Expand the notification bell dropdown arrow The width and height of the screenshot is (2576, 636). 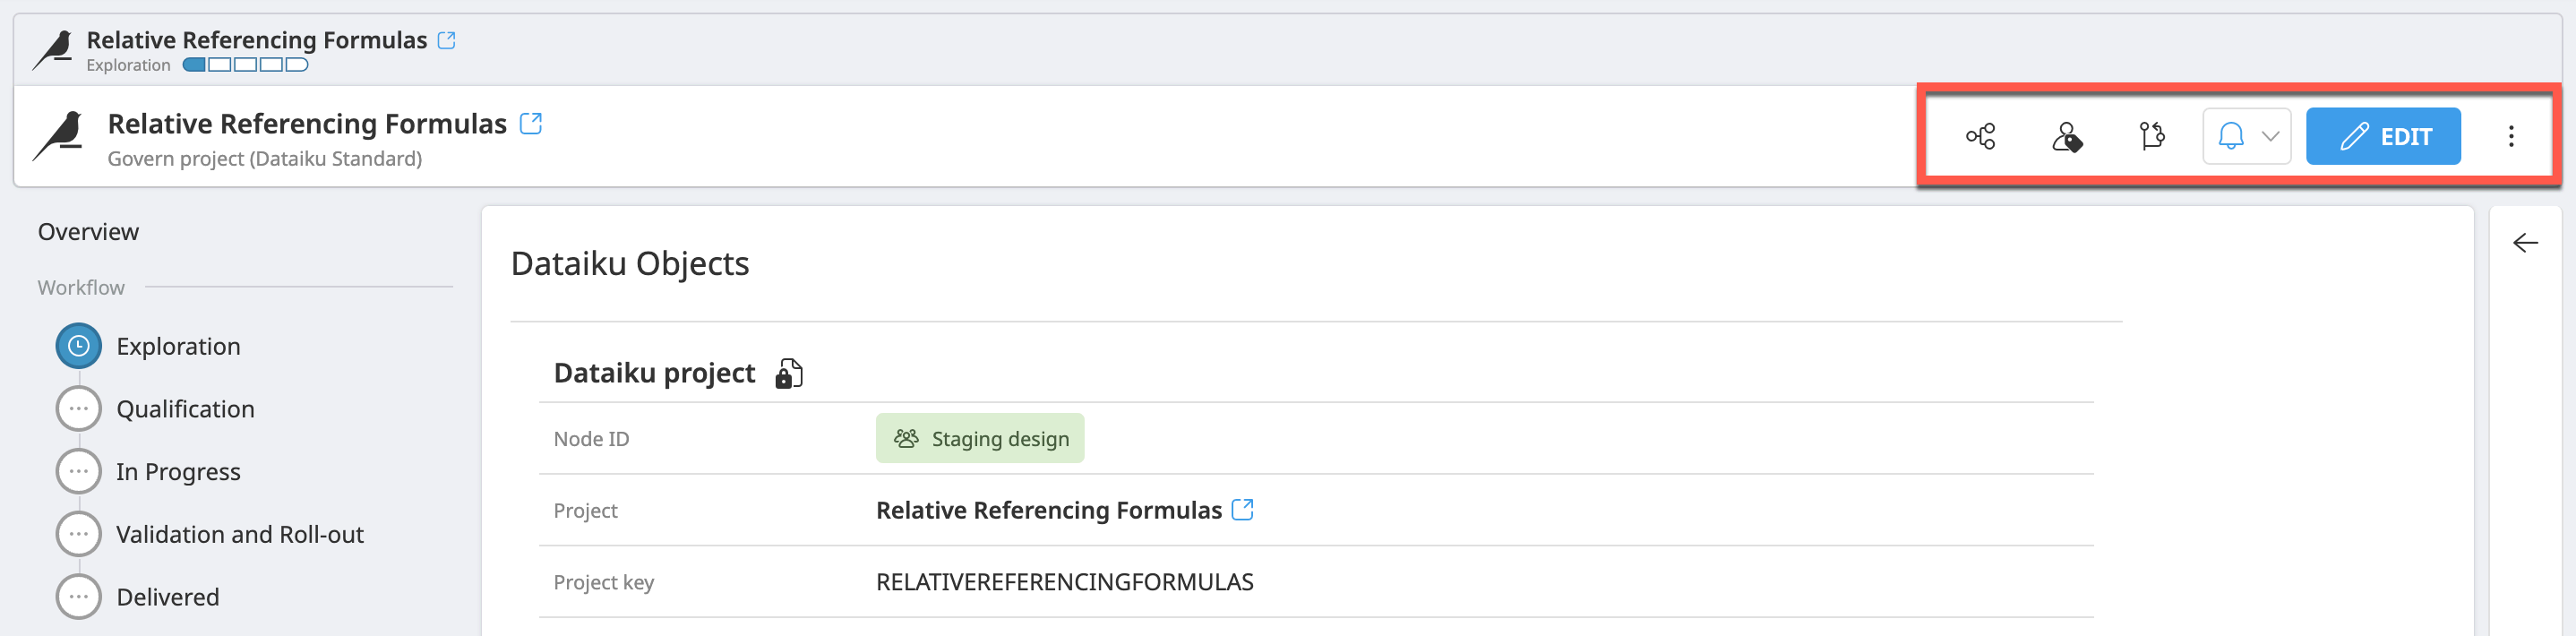tap(2271, 136)
